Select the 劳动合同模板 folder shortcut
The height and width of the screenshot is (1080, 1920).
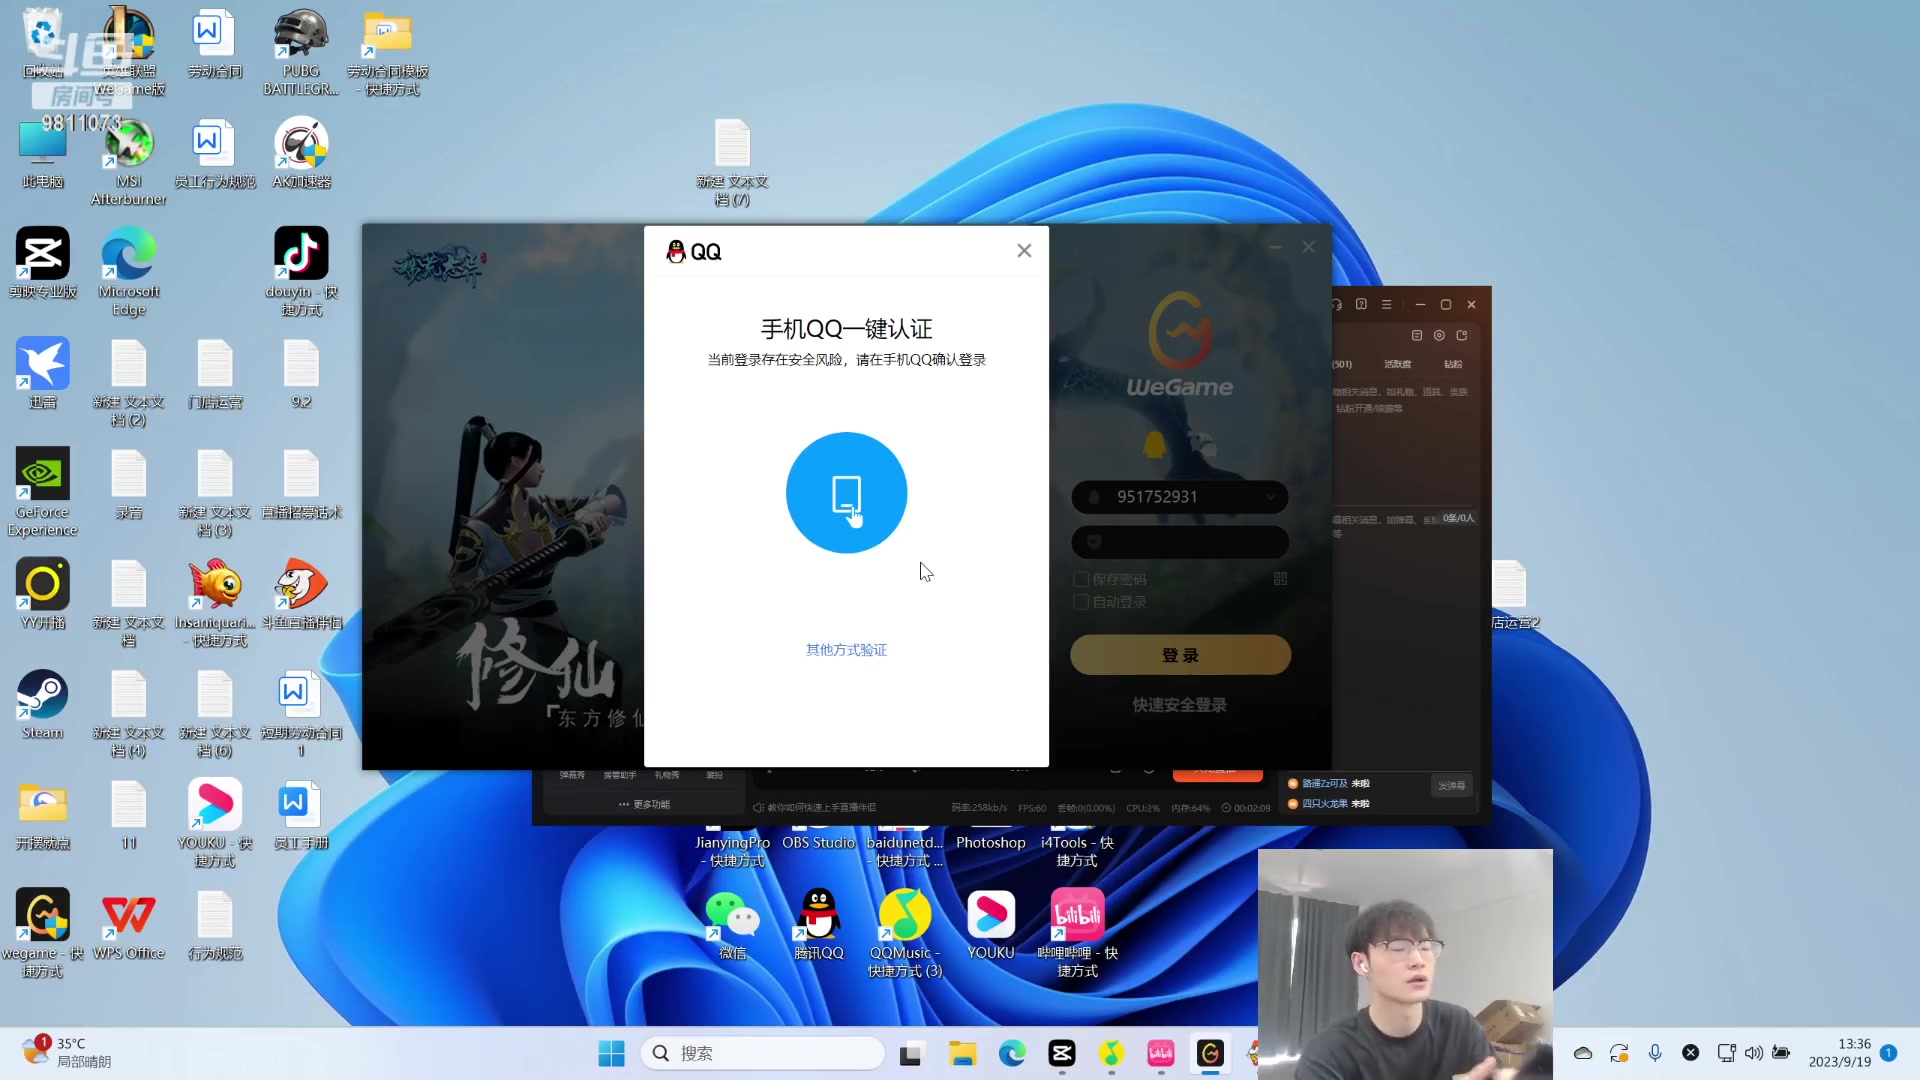pos(388,52)
